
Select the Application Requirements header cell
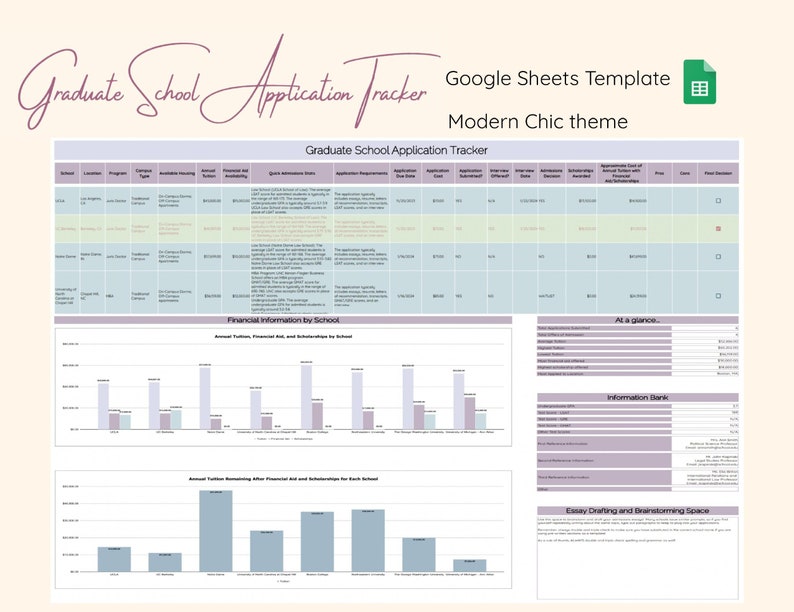click(362, 173)
